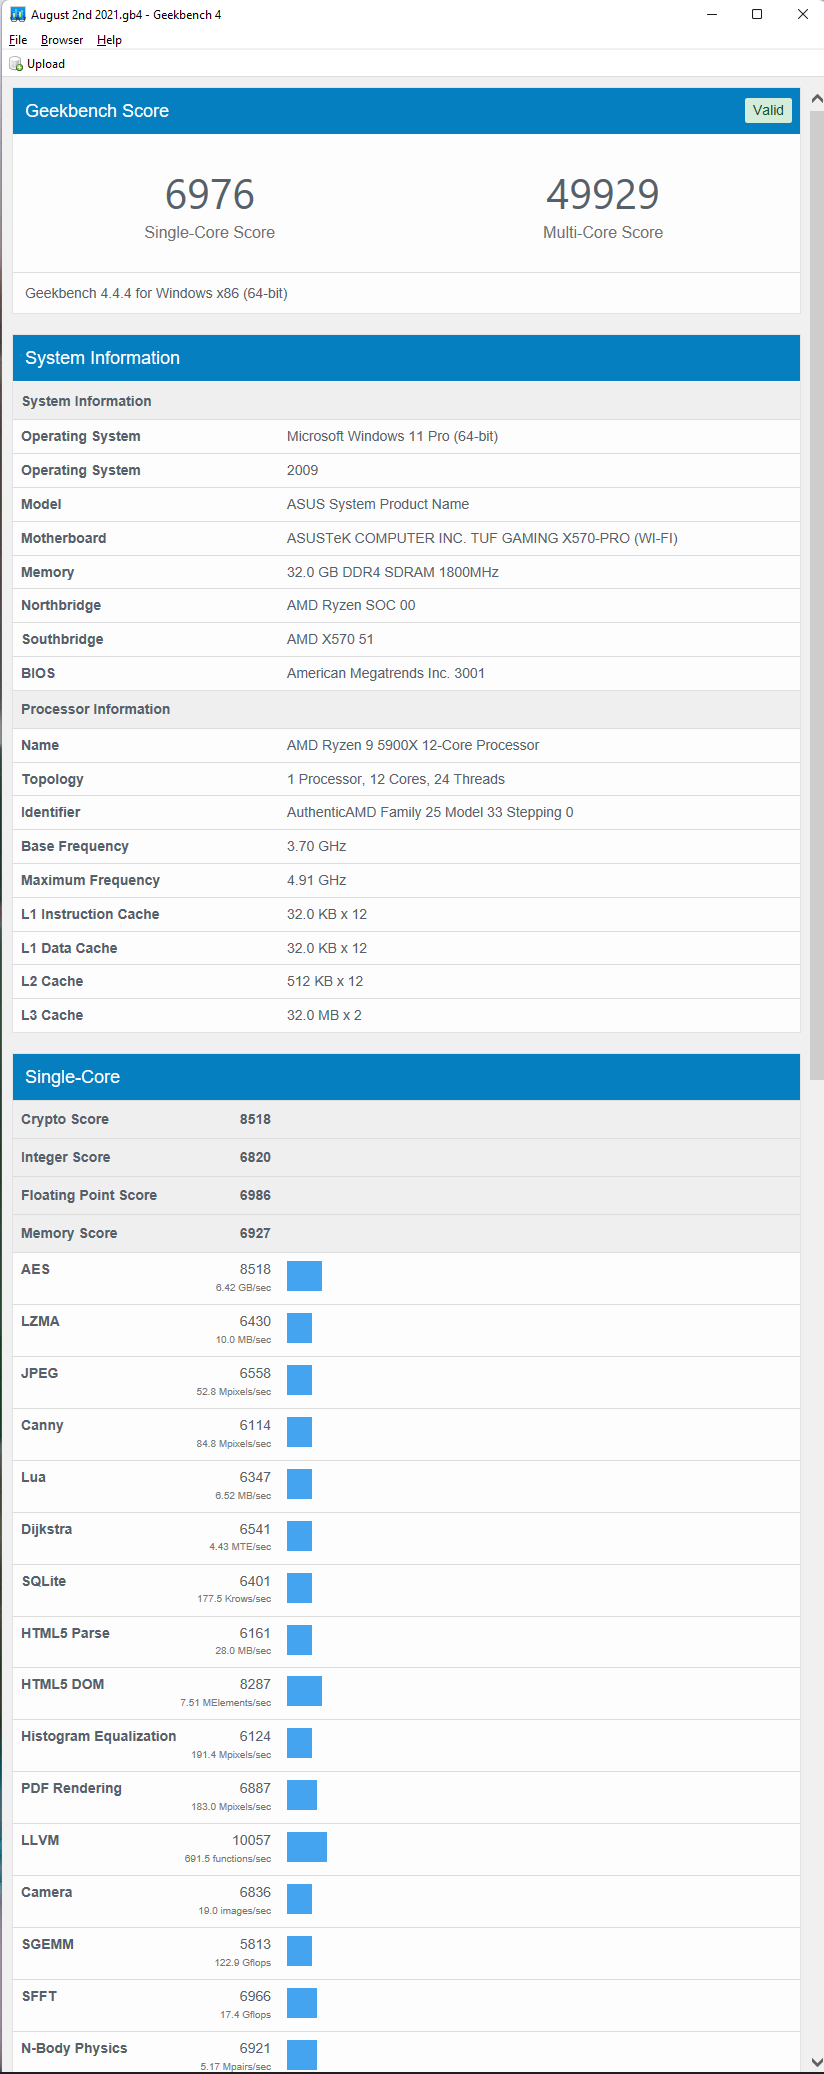The width and height of the screenshot is (824, 2074).
Task: Click the Memory Score 6927 value
Action: tap(255, 1233)
